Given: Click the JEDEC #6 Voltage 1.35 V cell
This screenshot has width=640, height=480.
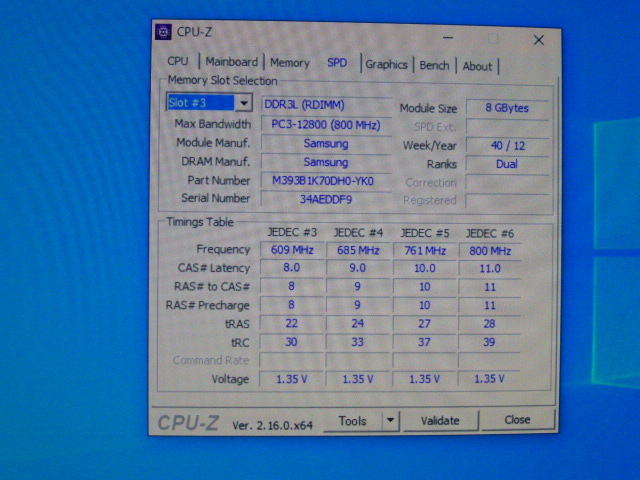Looking at the screenshot, I should [x=490, y=379].
